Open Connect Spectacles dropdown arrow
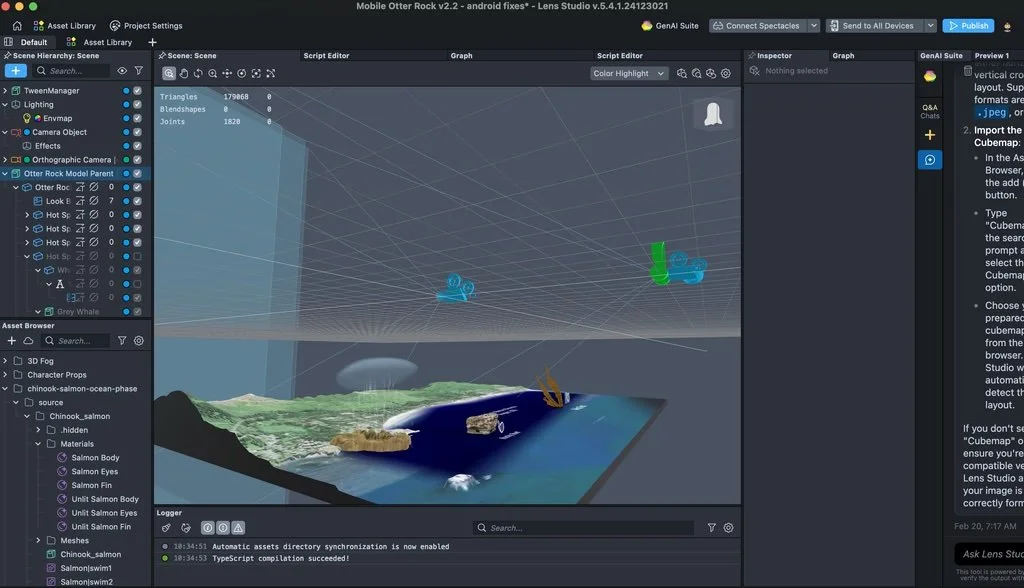Viewport: 1024px width, 588px height. 814,25
